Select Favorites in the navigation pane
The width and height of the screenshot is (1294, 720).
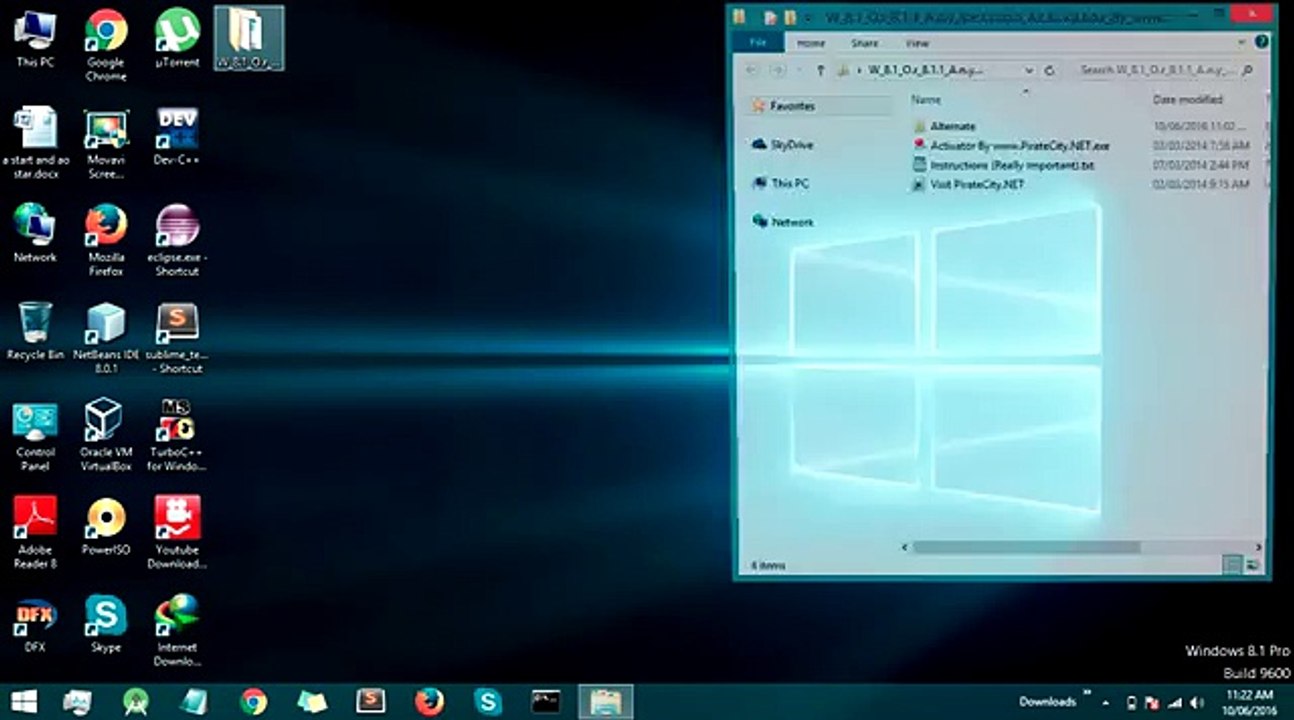click(x=792, y=106)
